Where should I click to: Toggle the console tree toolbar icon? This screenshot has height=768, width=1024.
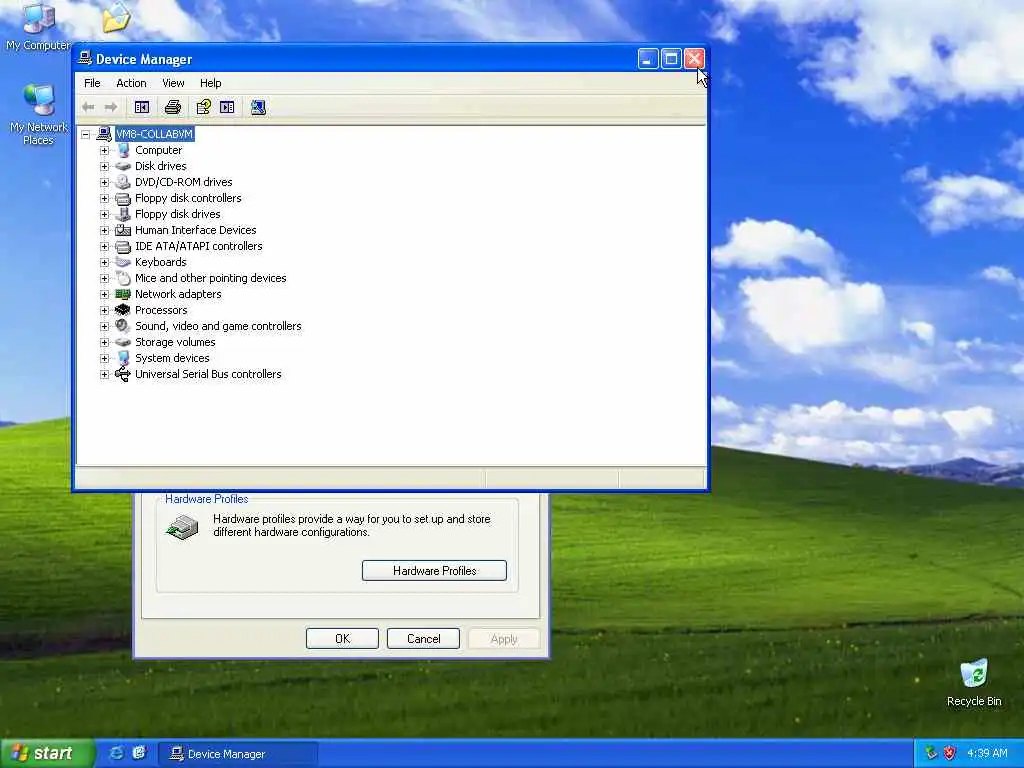pos(142,107)
